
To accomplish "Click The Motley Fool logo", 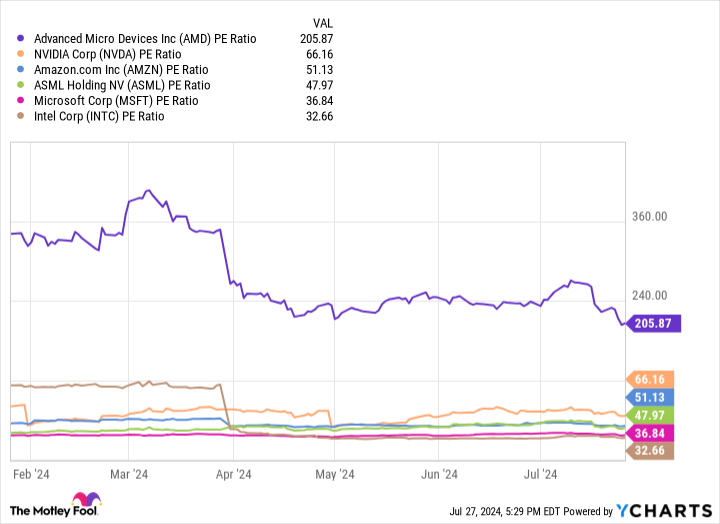I will point(56,504).
